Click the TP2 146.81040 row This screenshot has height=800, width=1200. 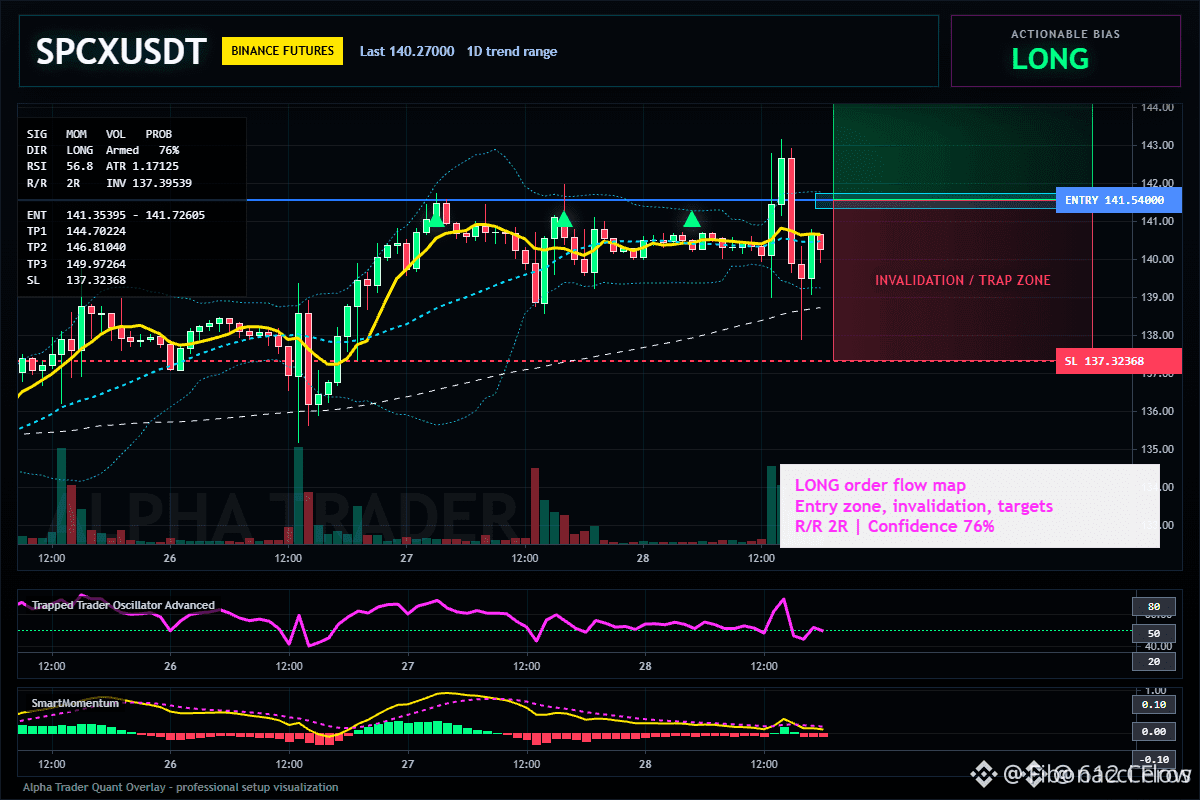(76, 247)
